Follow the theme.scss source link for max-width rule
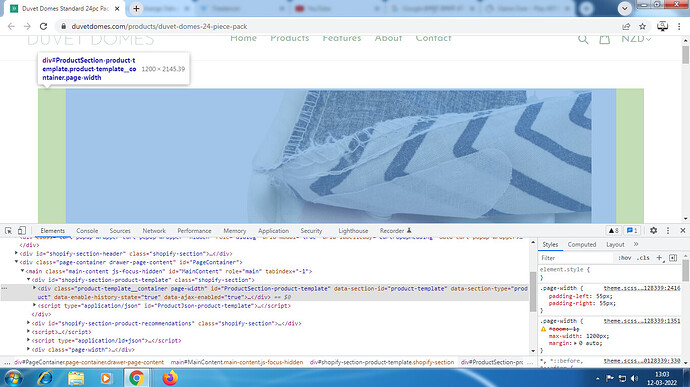The image size is (690, 387). 642,321
